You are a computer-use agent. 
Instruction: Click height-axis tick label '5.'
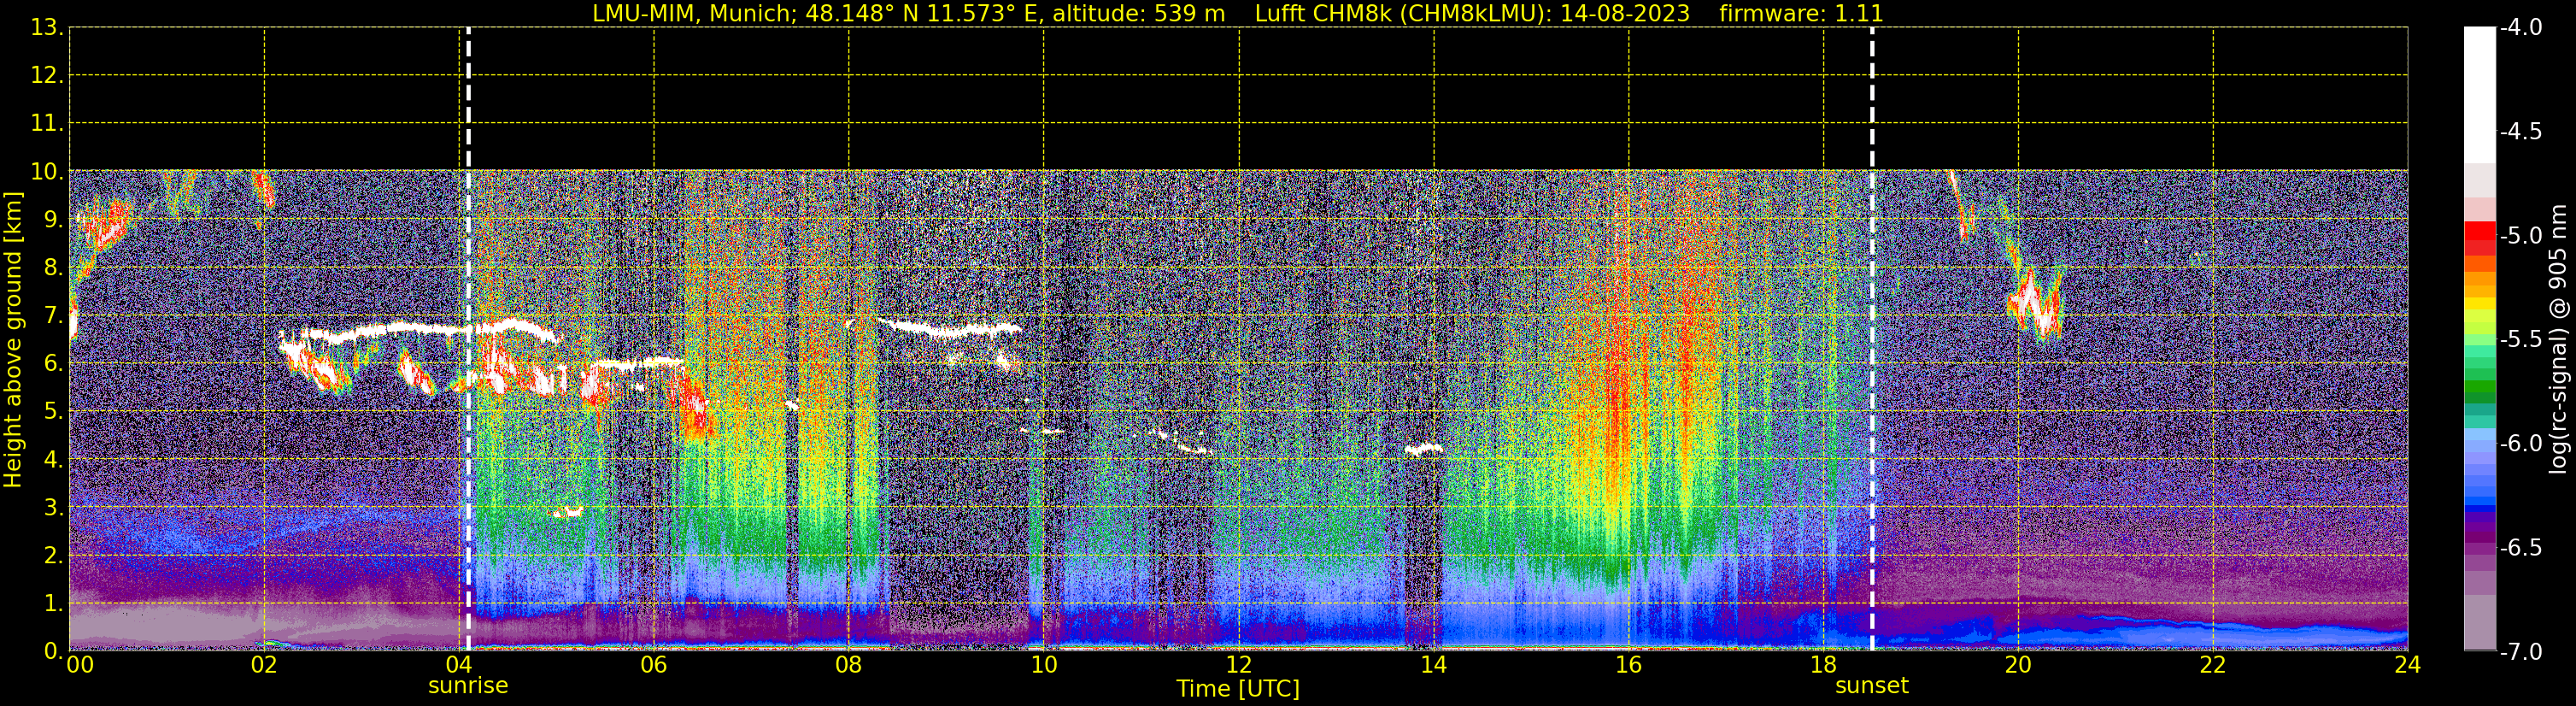coord(54,411)
